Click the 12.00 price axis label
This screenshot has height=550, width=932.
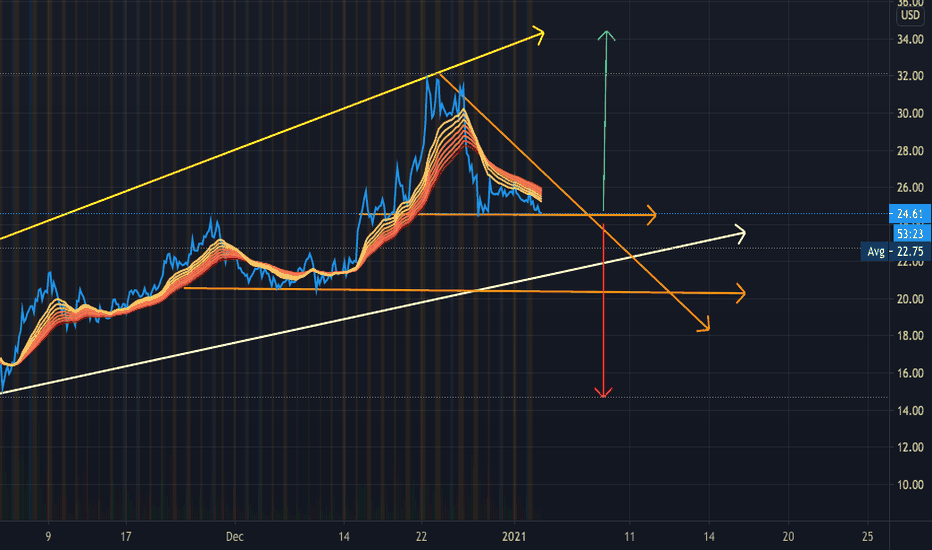(910, 447)
